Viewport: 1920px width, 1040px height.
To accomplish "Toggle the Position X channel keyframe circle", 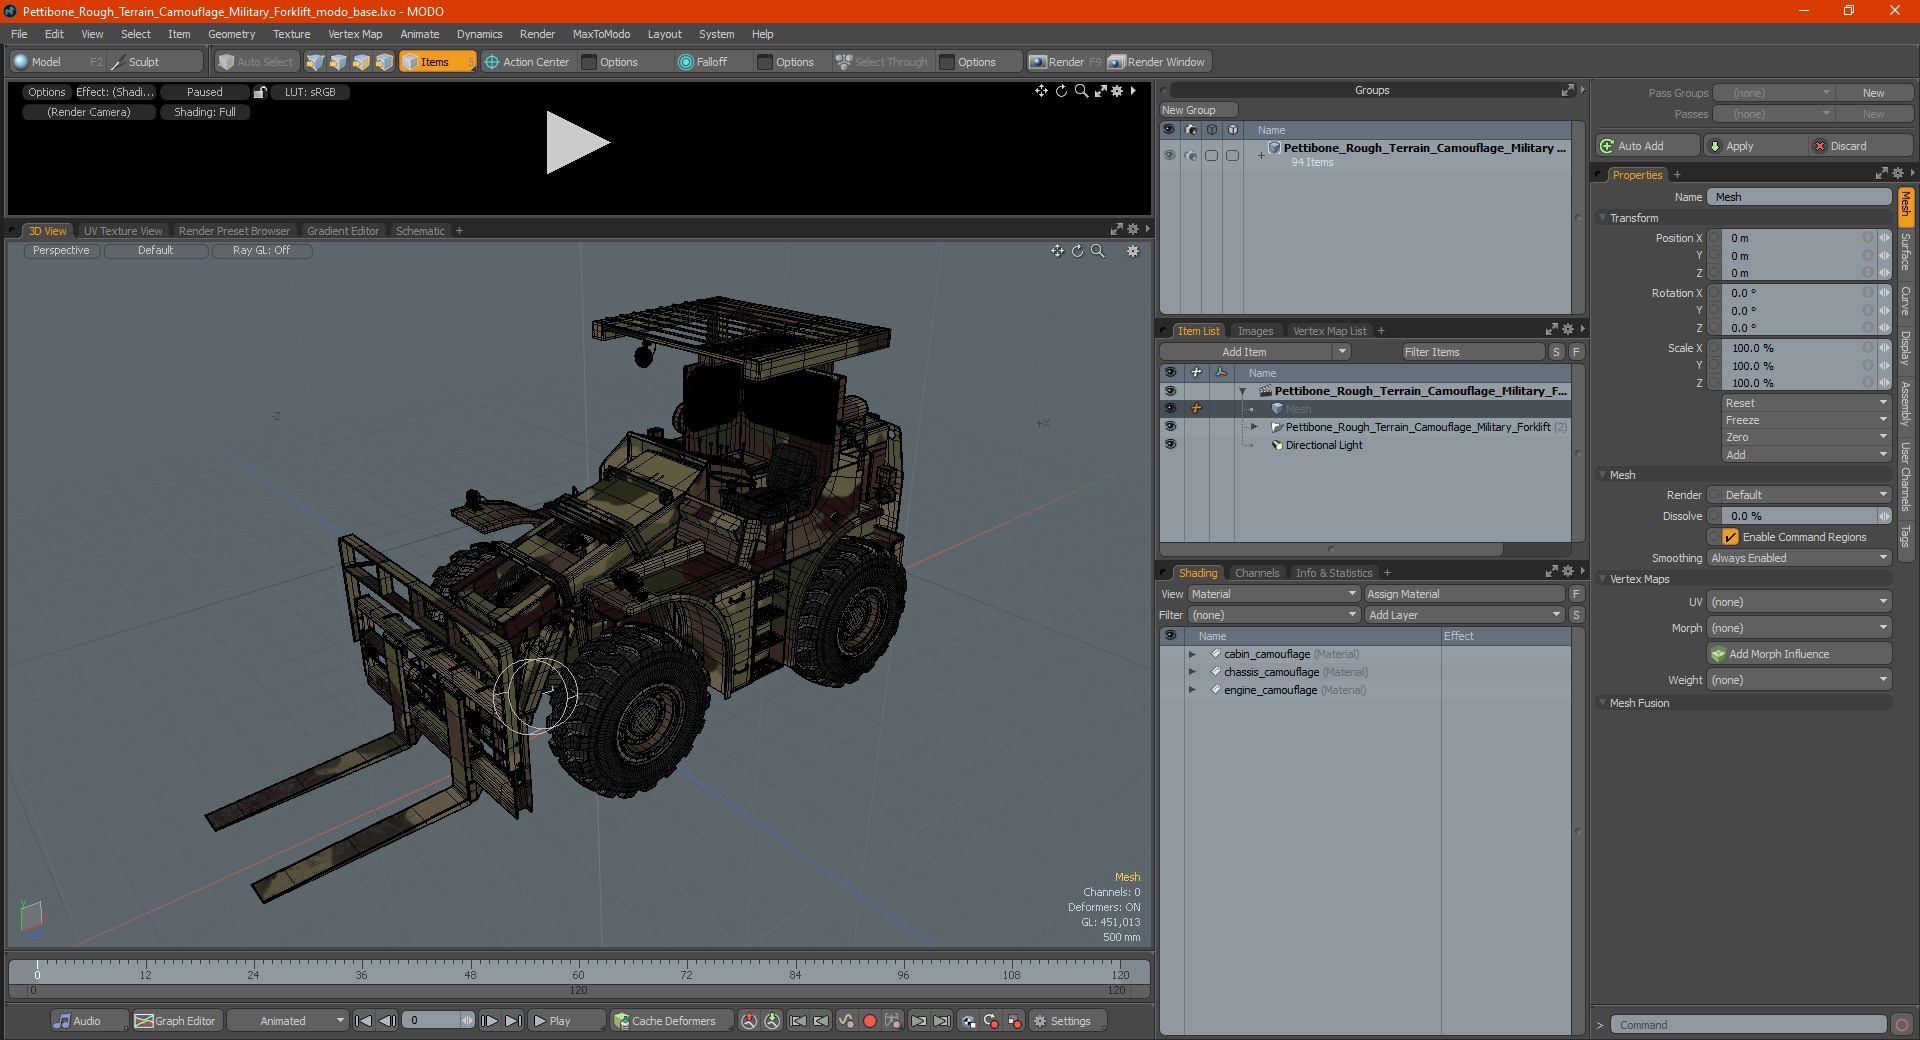I will click(x=1714, y=238).
